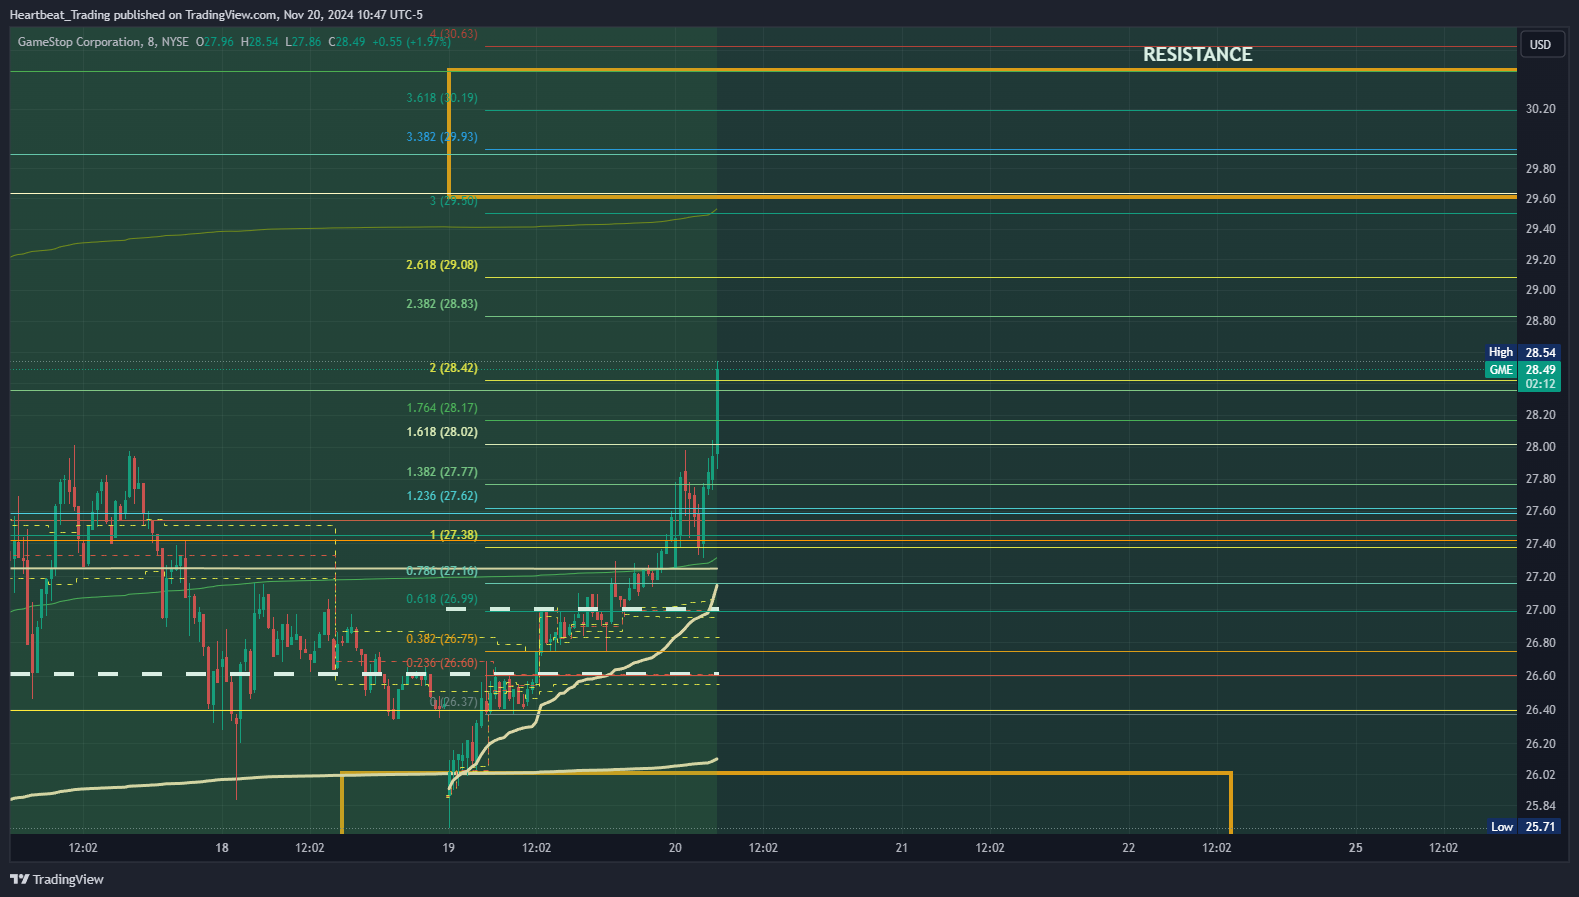Click 29.40 on the price axis

[x=1540, y=229]
